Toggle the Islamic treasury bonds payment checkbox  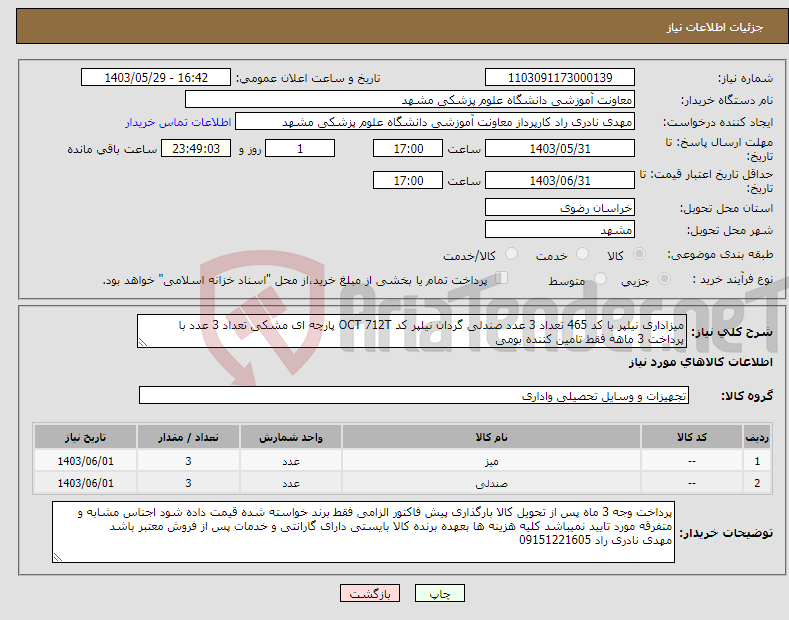point(502,278)
